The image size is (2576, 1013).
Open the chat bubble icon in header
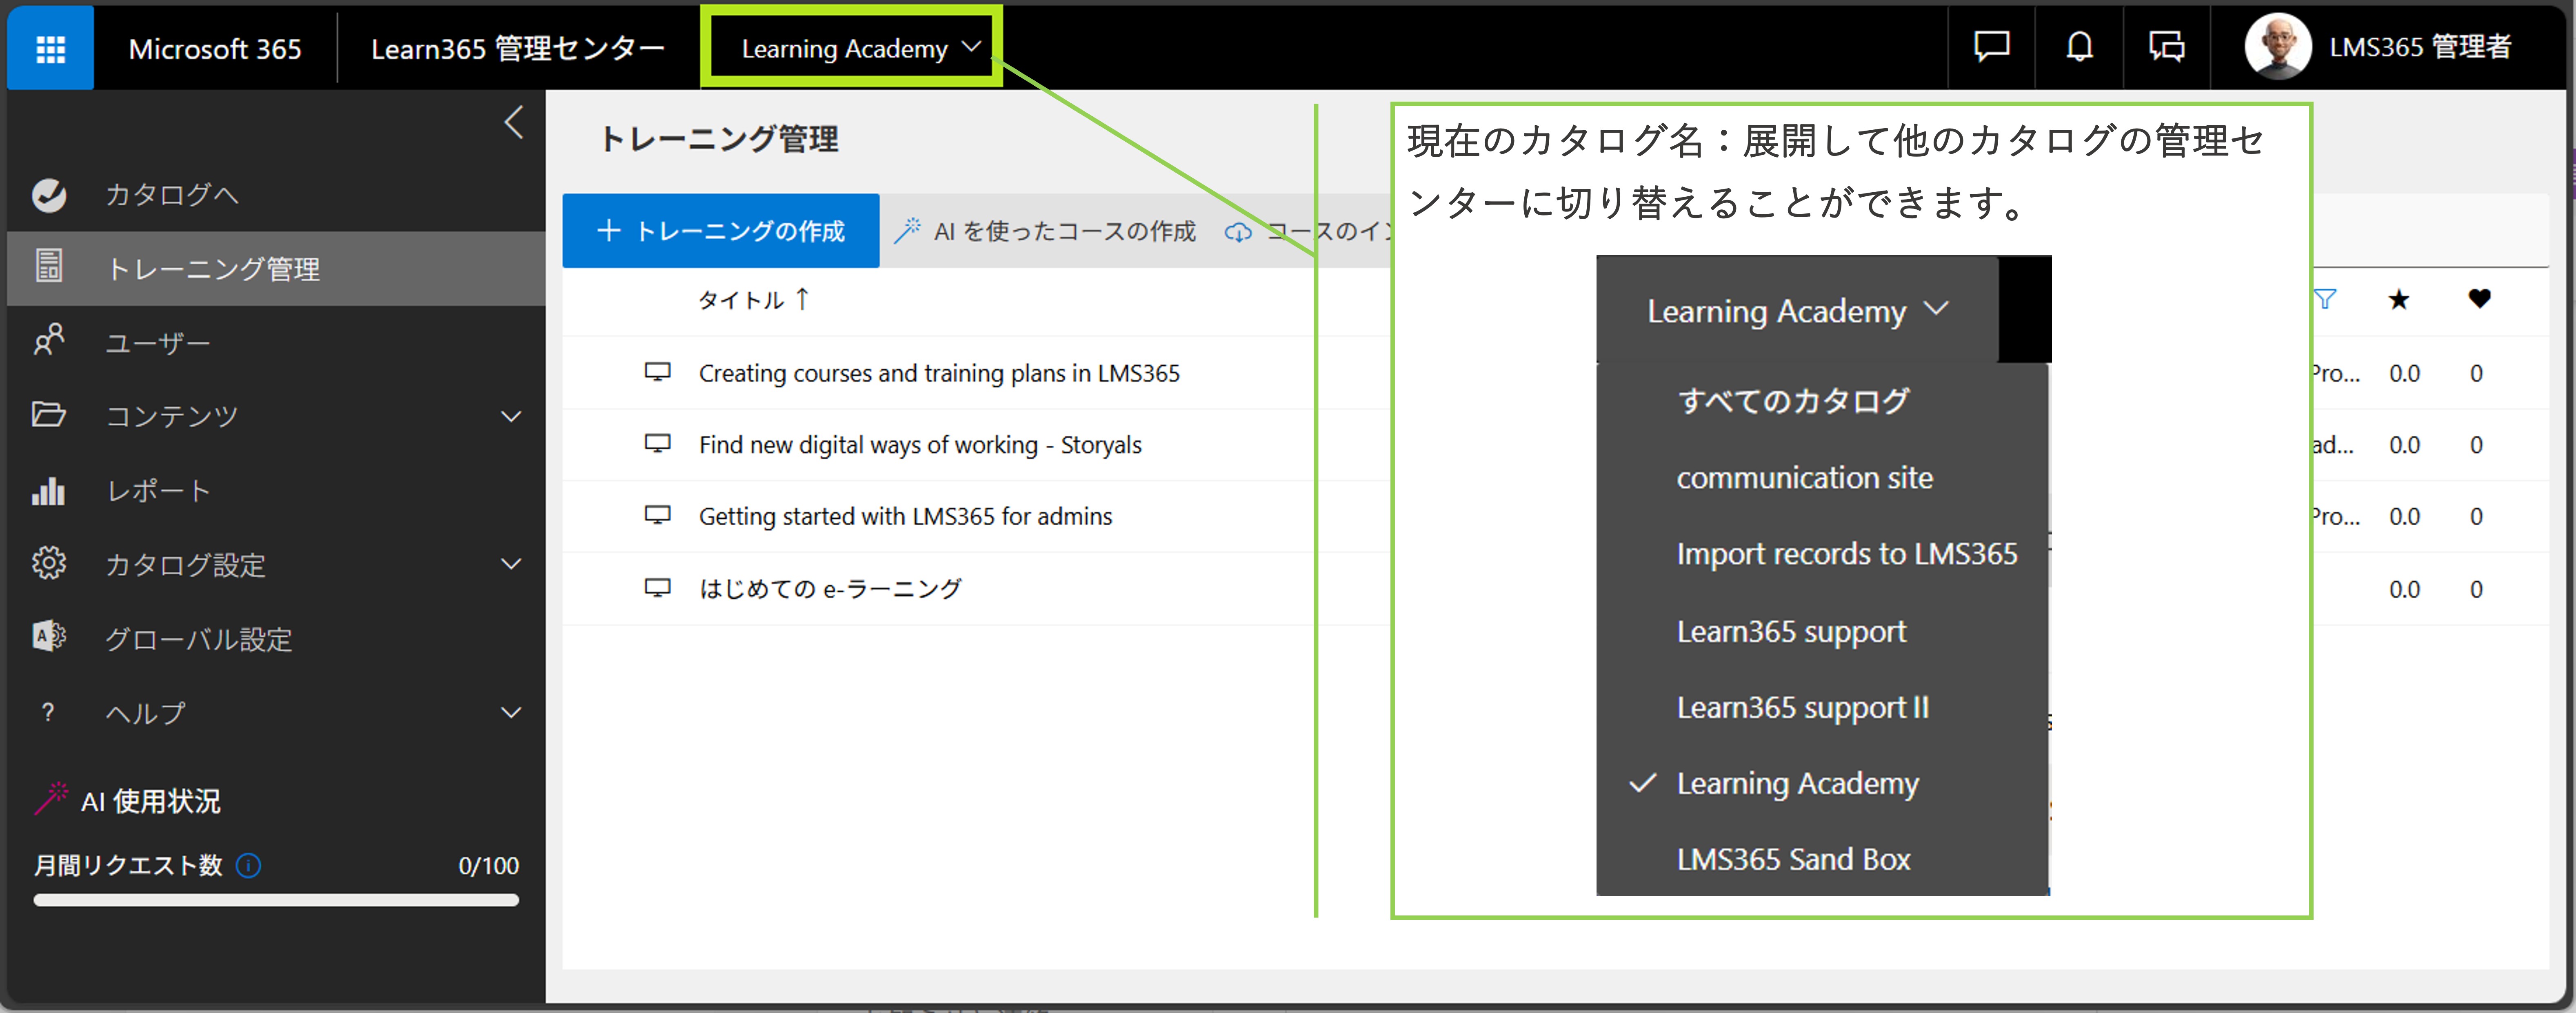(x=1991, y=47)
